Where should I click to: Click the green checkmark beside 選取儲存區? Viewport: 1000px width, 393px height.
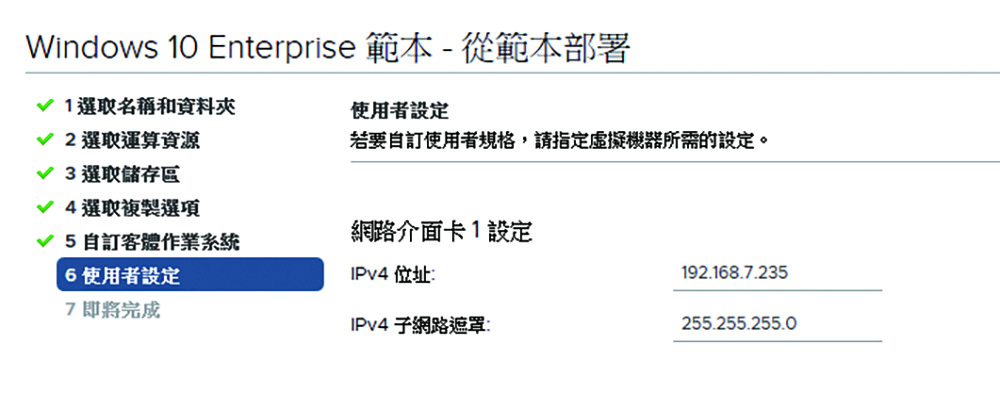coord(44,173)
